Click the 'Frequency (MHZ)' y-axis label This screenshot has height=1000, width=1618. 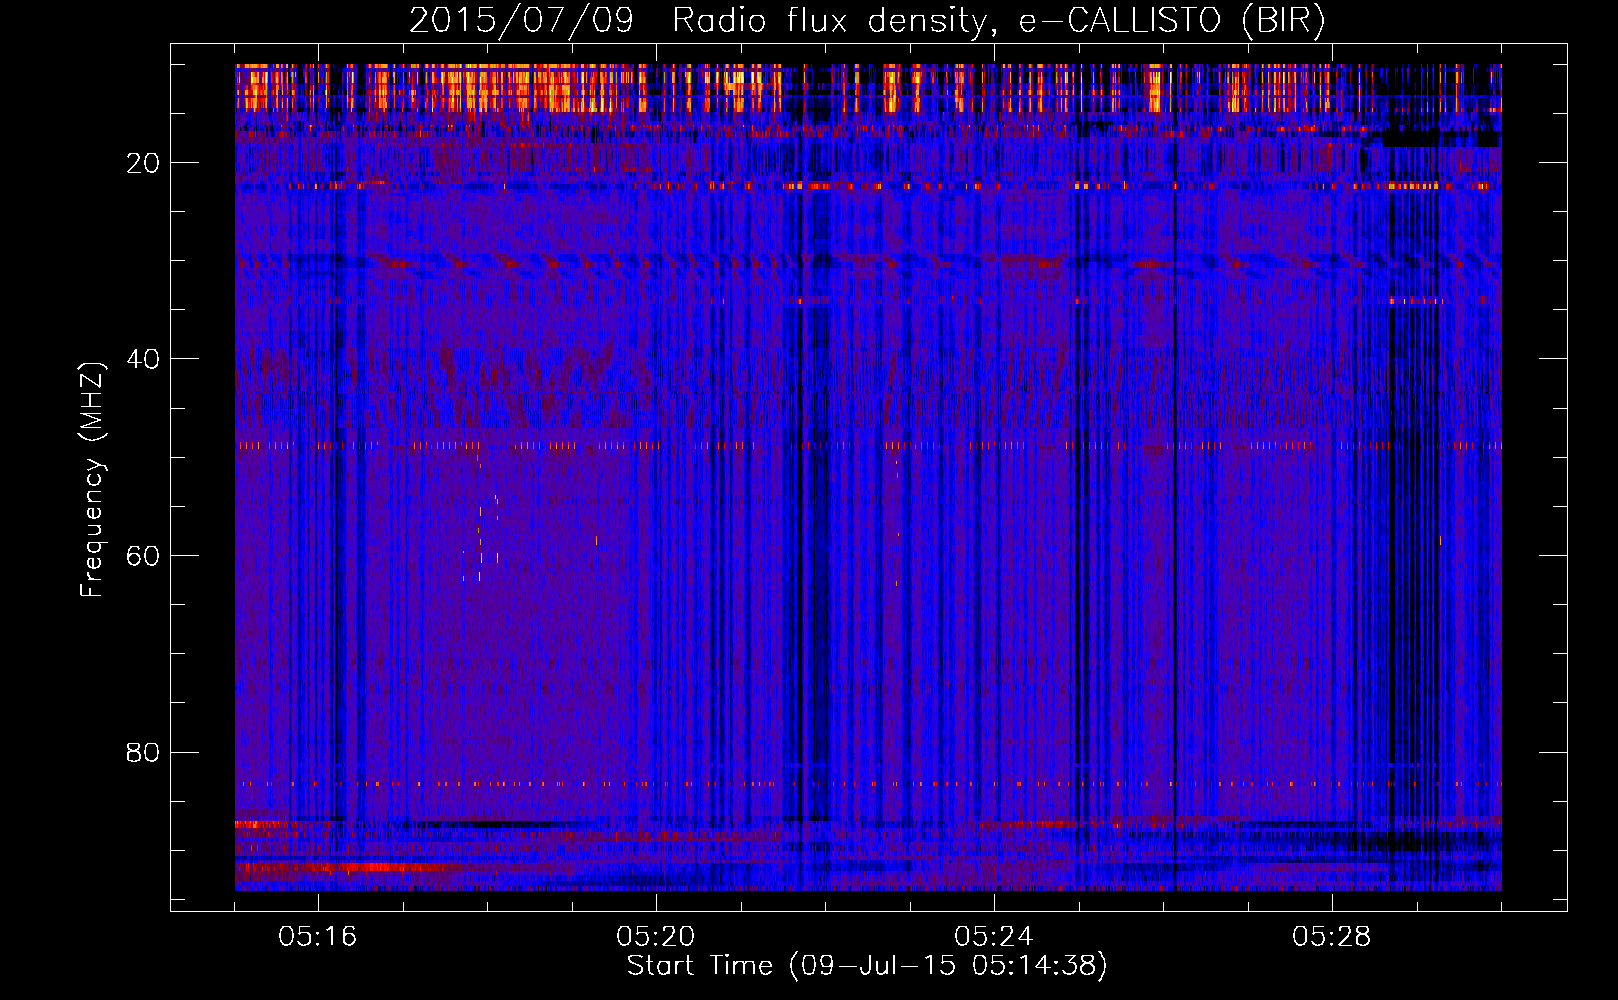[92, 480]
